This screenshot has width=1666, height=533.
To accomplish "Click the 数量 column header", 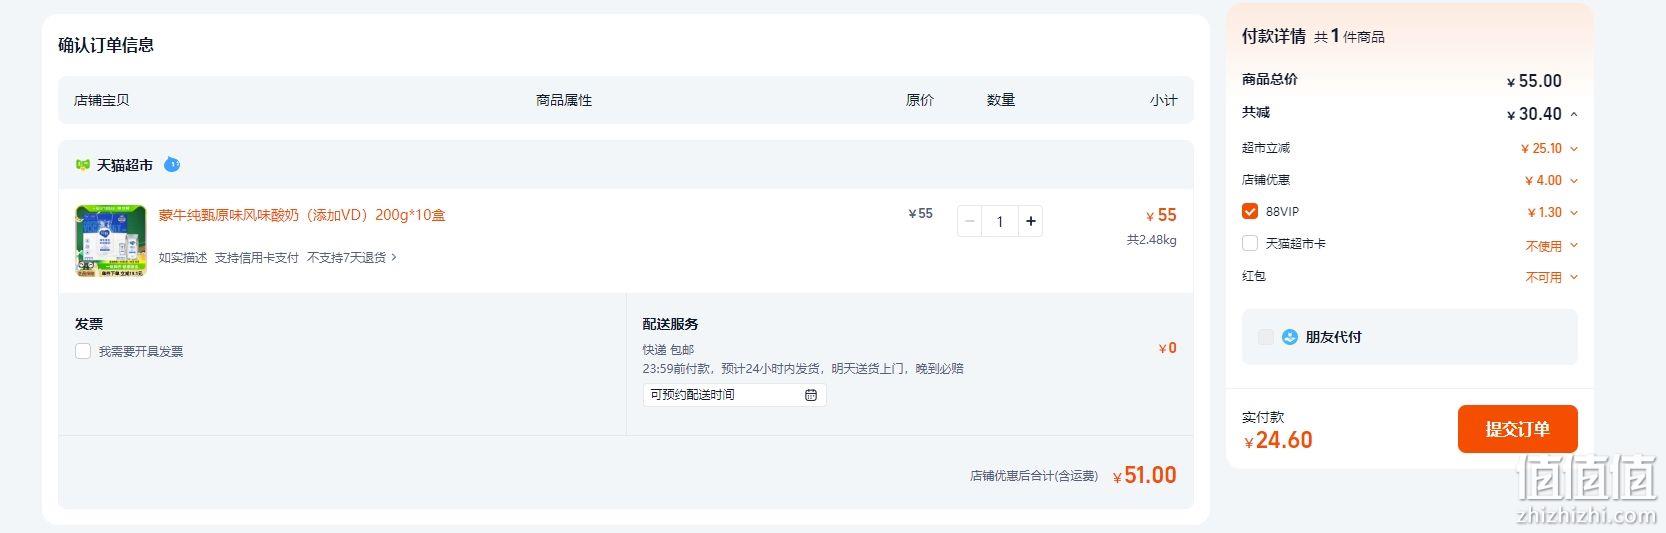I will tap(1001, 100).
